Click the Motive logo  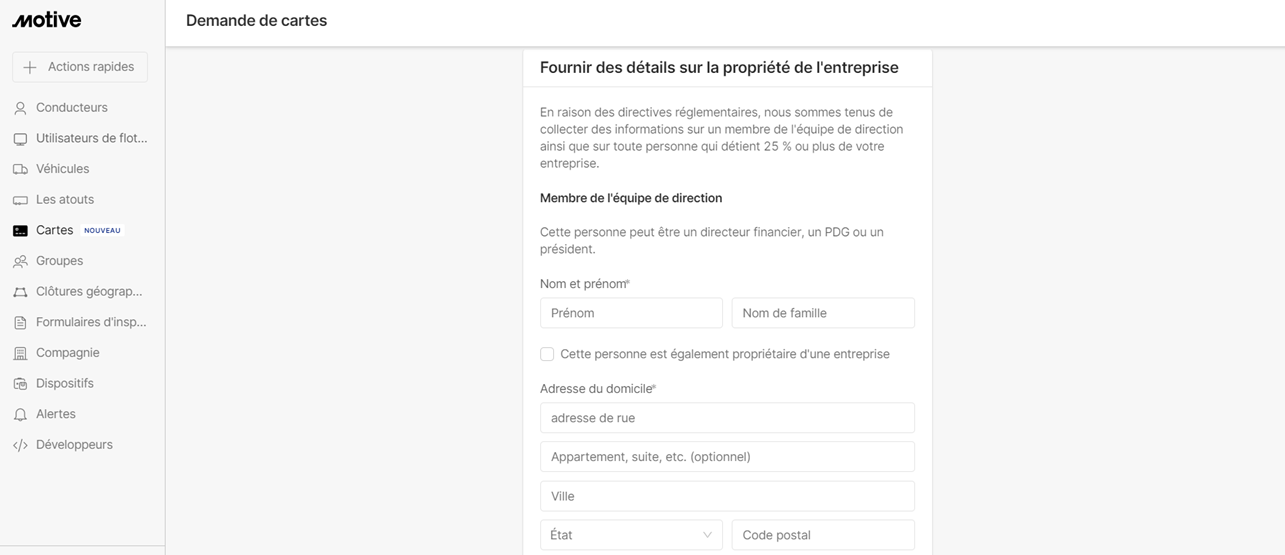tap(47, 20)
